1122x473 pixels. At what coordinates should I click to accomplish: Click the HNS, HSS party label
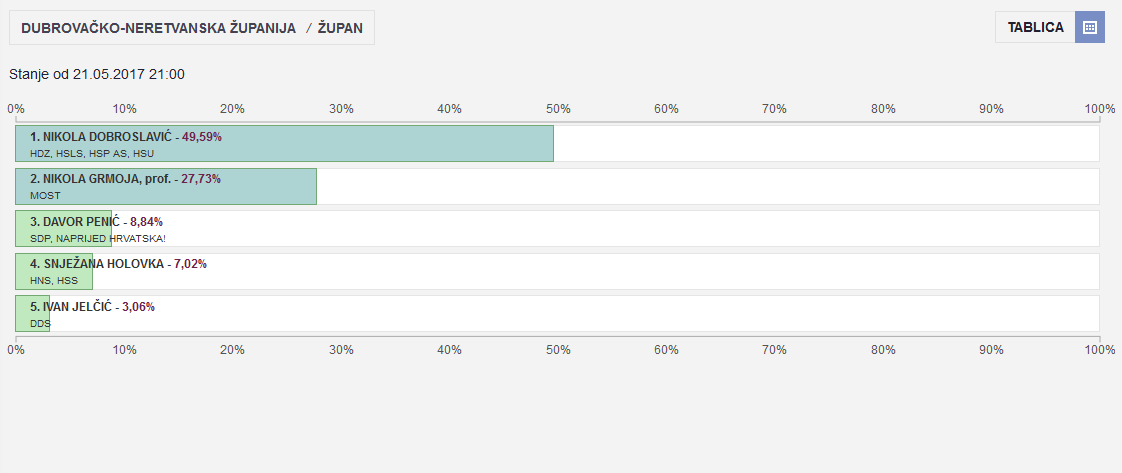[x=53, y=281]
